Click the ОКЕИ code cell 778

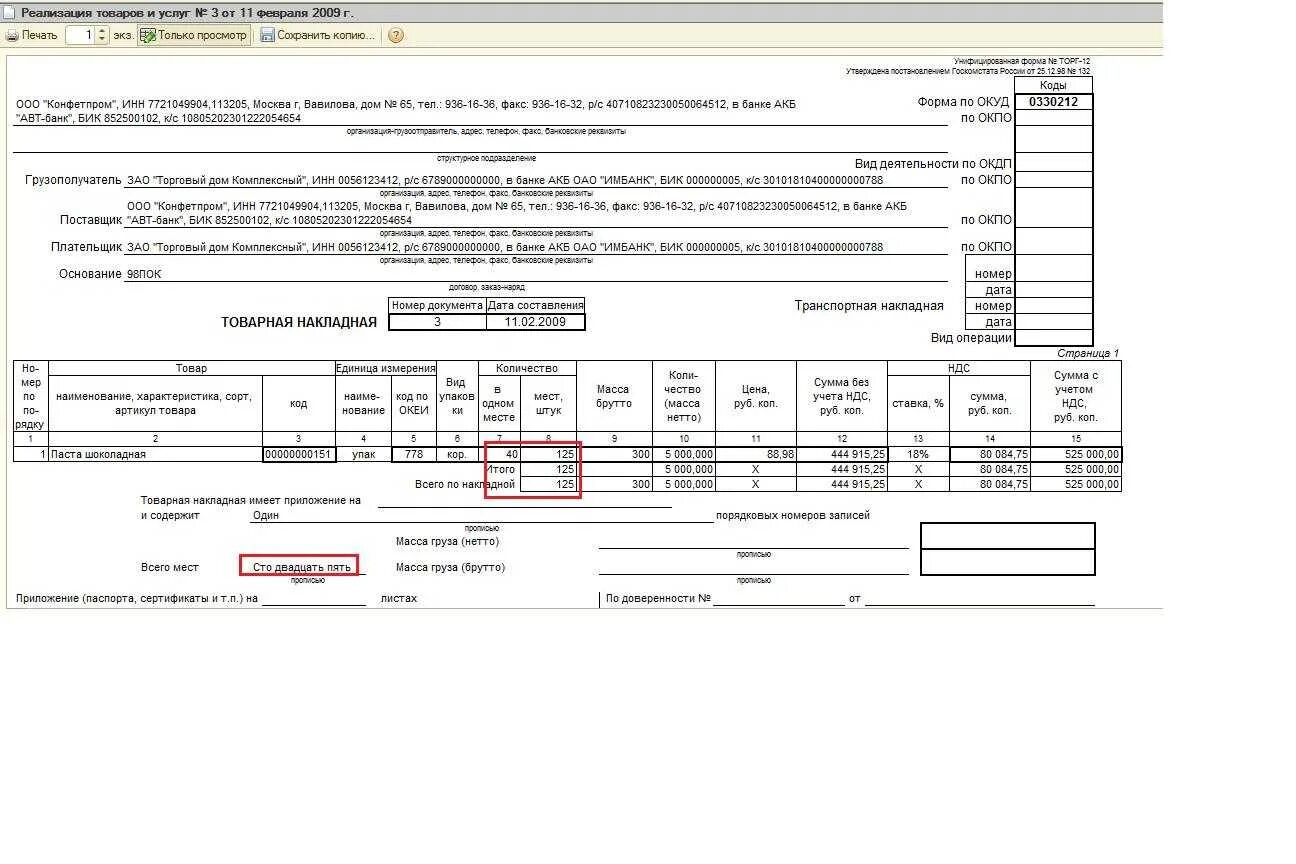coord(413,454)
